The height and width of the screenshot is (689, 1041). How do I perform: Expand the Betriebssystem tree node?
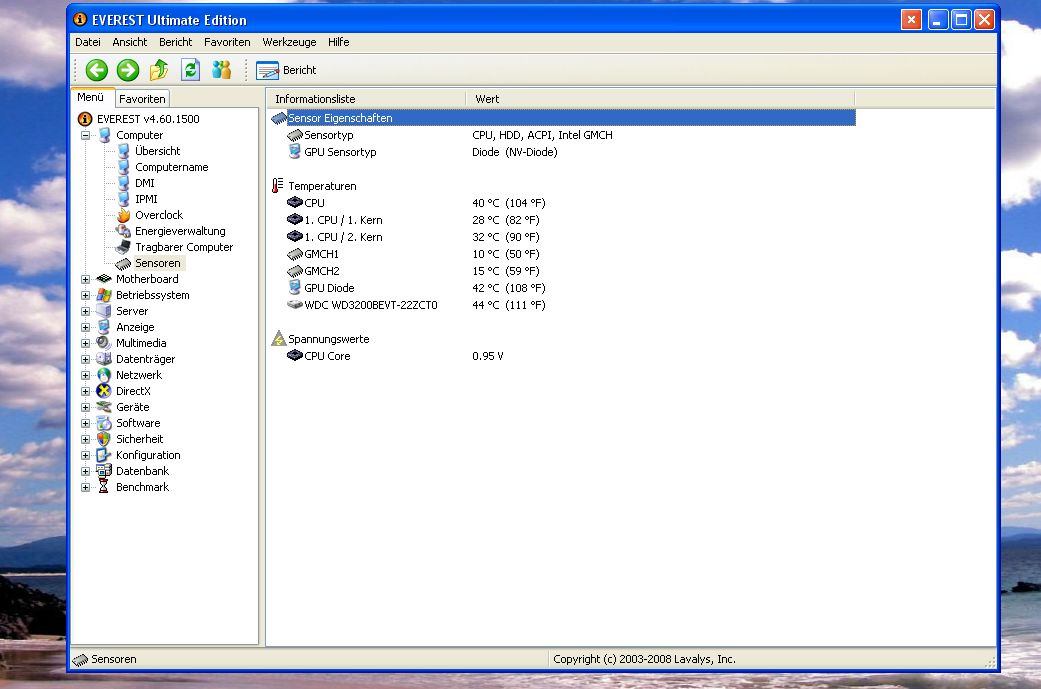tap(86, 295)
